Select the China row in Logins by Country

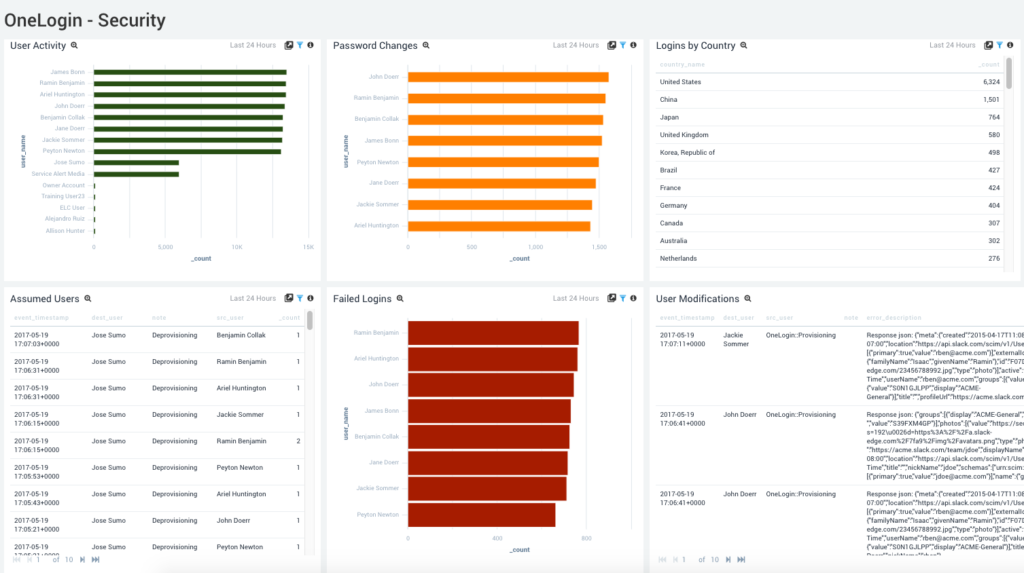(829, 99)
